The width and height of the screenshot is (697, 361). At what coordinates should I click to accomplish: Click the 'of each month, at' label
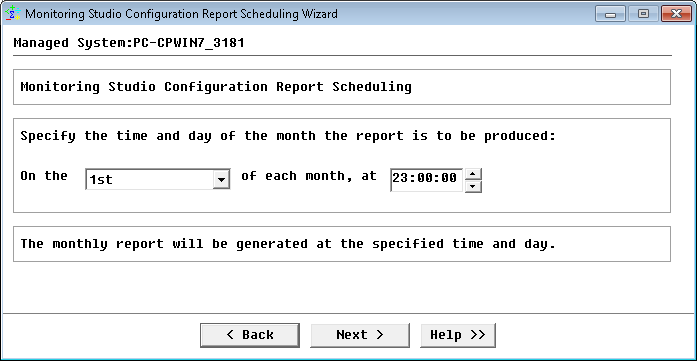(x=308, y=176)
